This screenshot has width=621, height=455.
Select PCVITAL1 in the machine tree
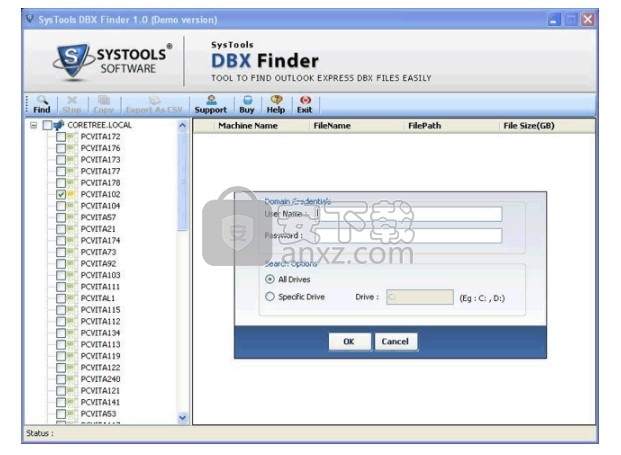coord(98,298)
